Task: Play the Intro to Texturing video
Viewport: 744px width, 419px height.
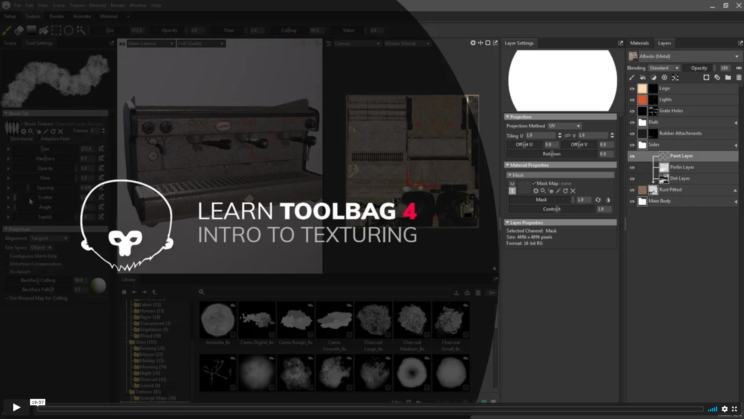Action: coord(16,408)
